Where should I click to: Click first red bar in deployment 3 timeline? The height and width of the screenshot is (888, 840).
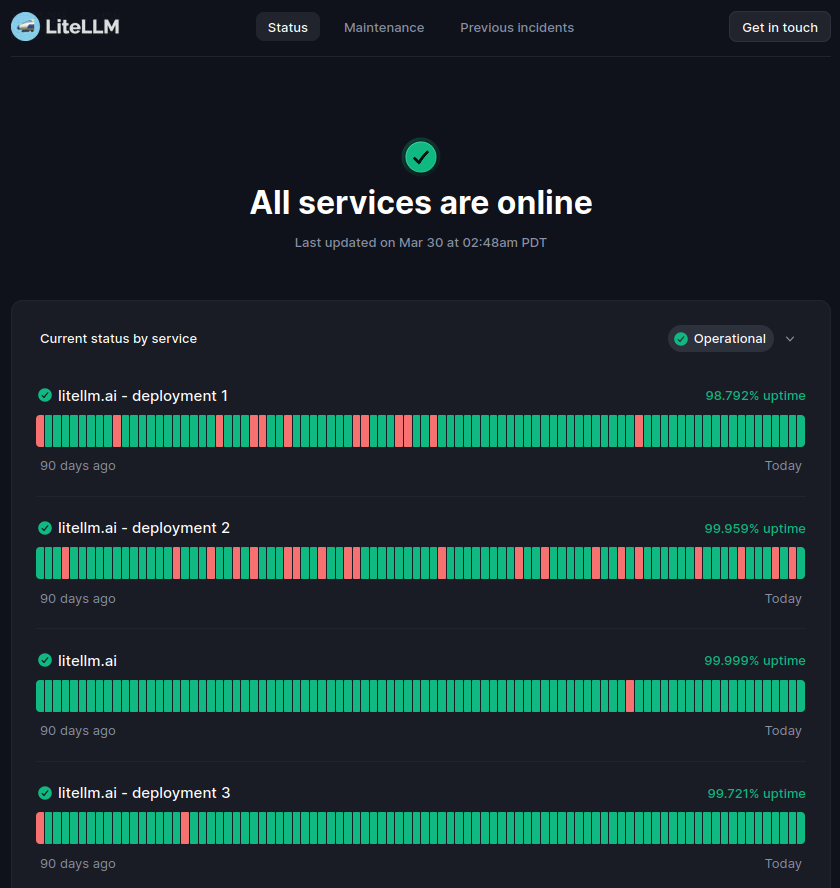coord(40,828)
